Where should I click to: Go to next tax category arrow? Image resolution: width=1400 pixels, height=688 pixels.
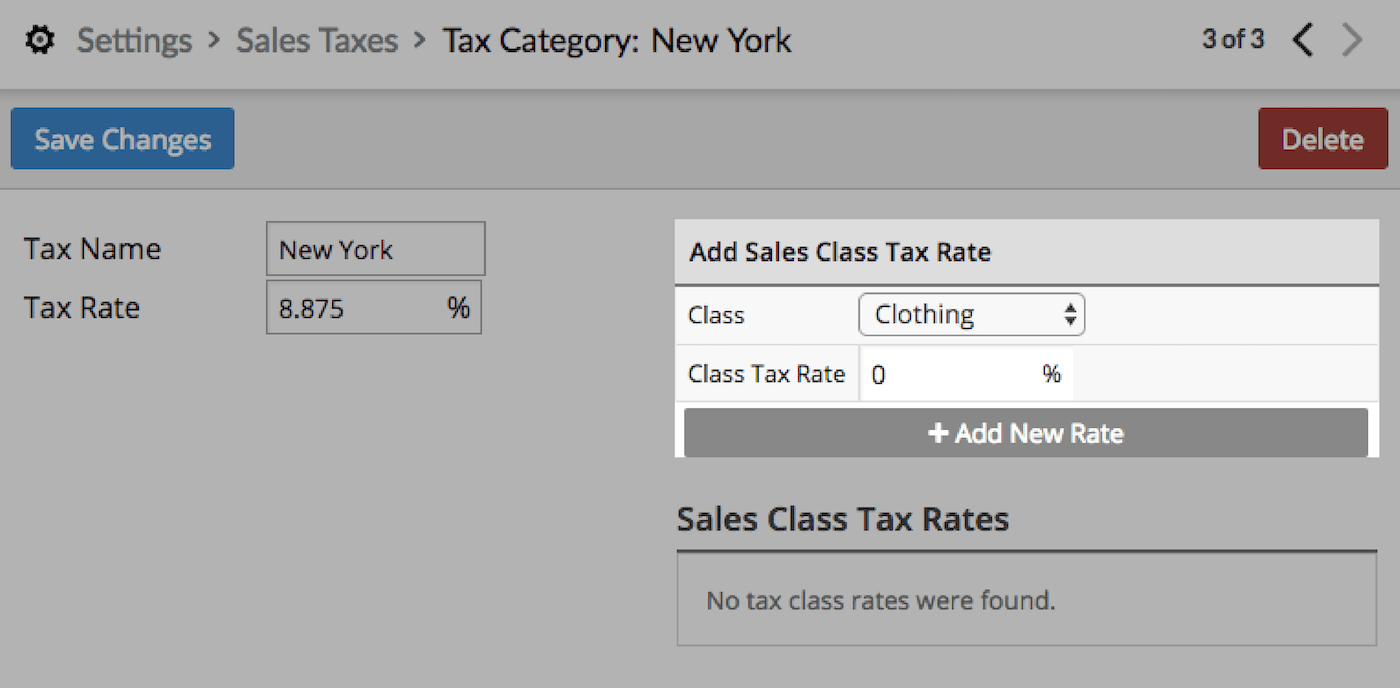coord(1352,40)
